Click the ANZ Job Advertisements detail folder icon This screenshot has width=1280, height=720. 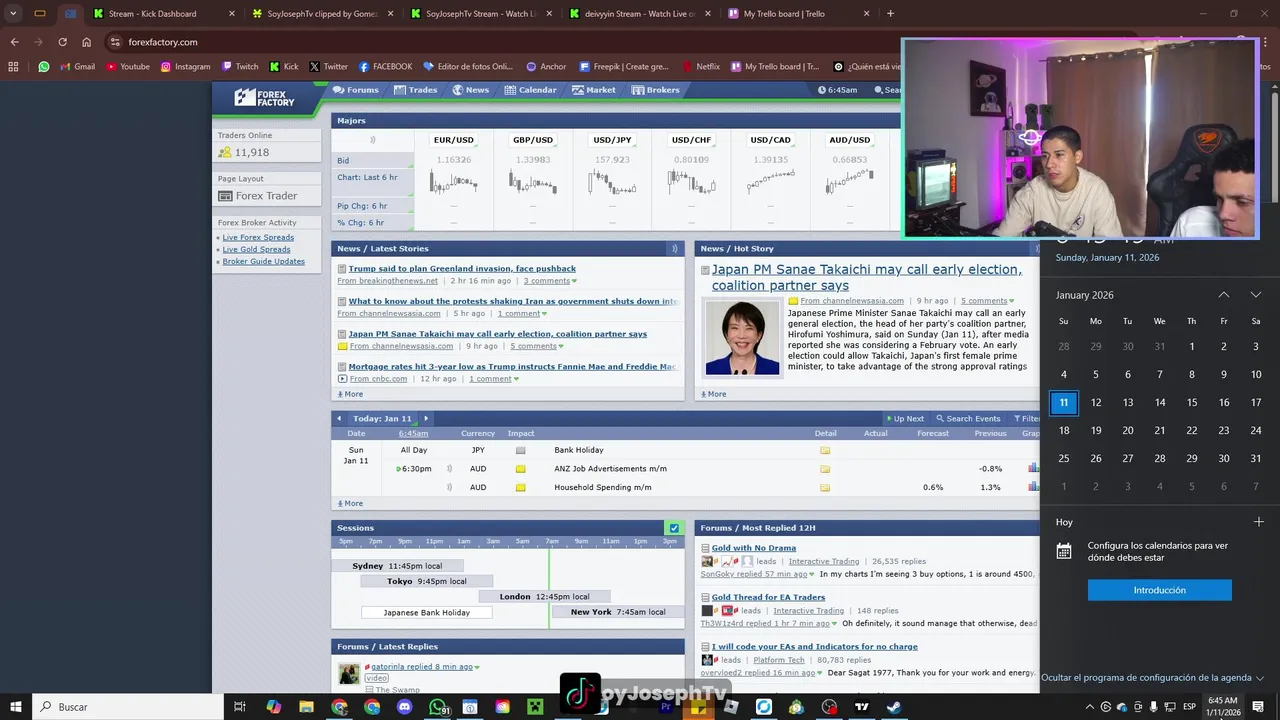(x=825, y=469)
